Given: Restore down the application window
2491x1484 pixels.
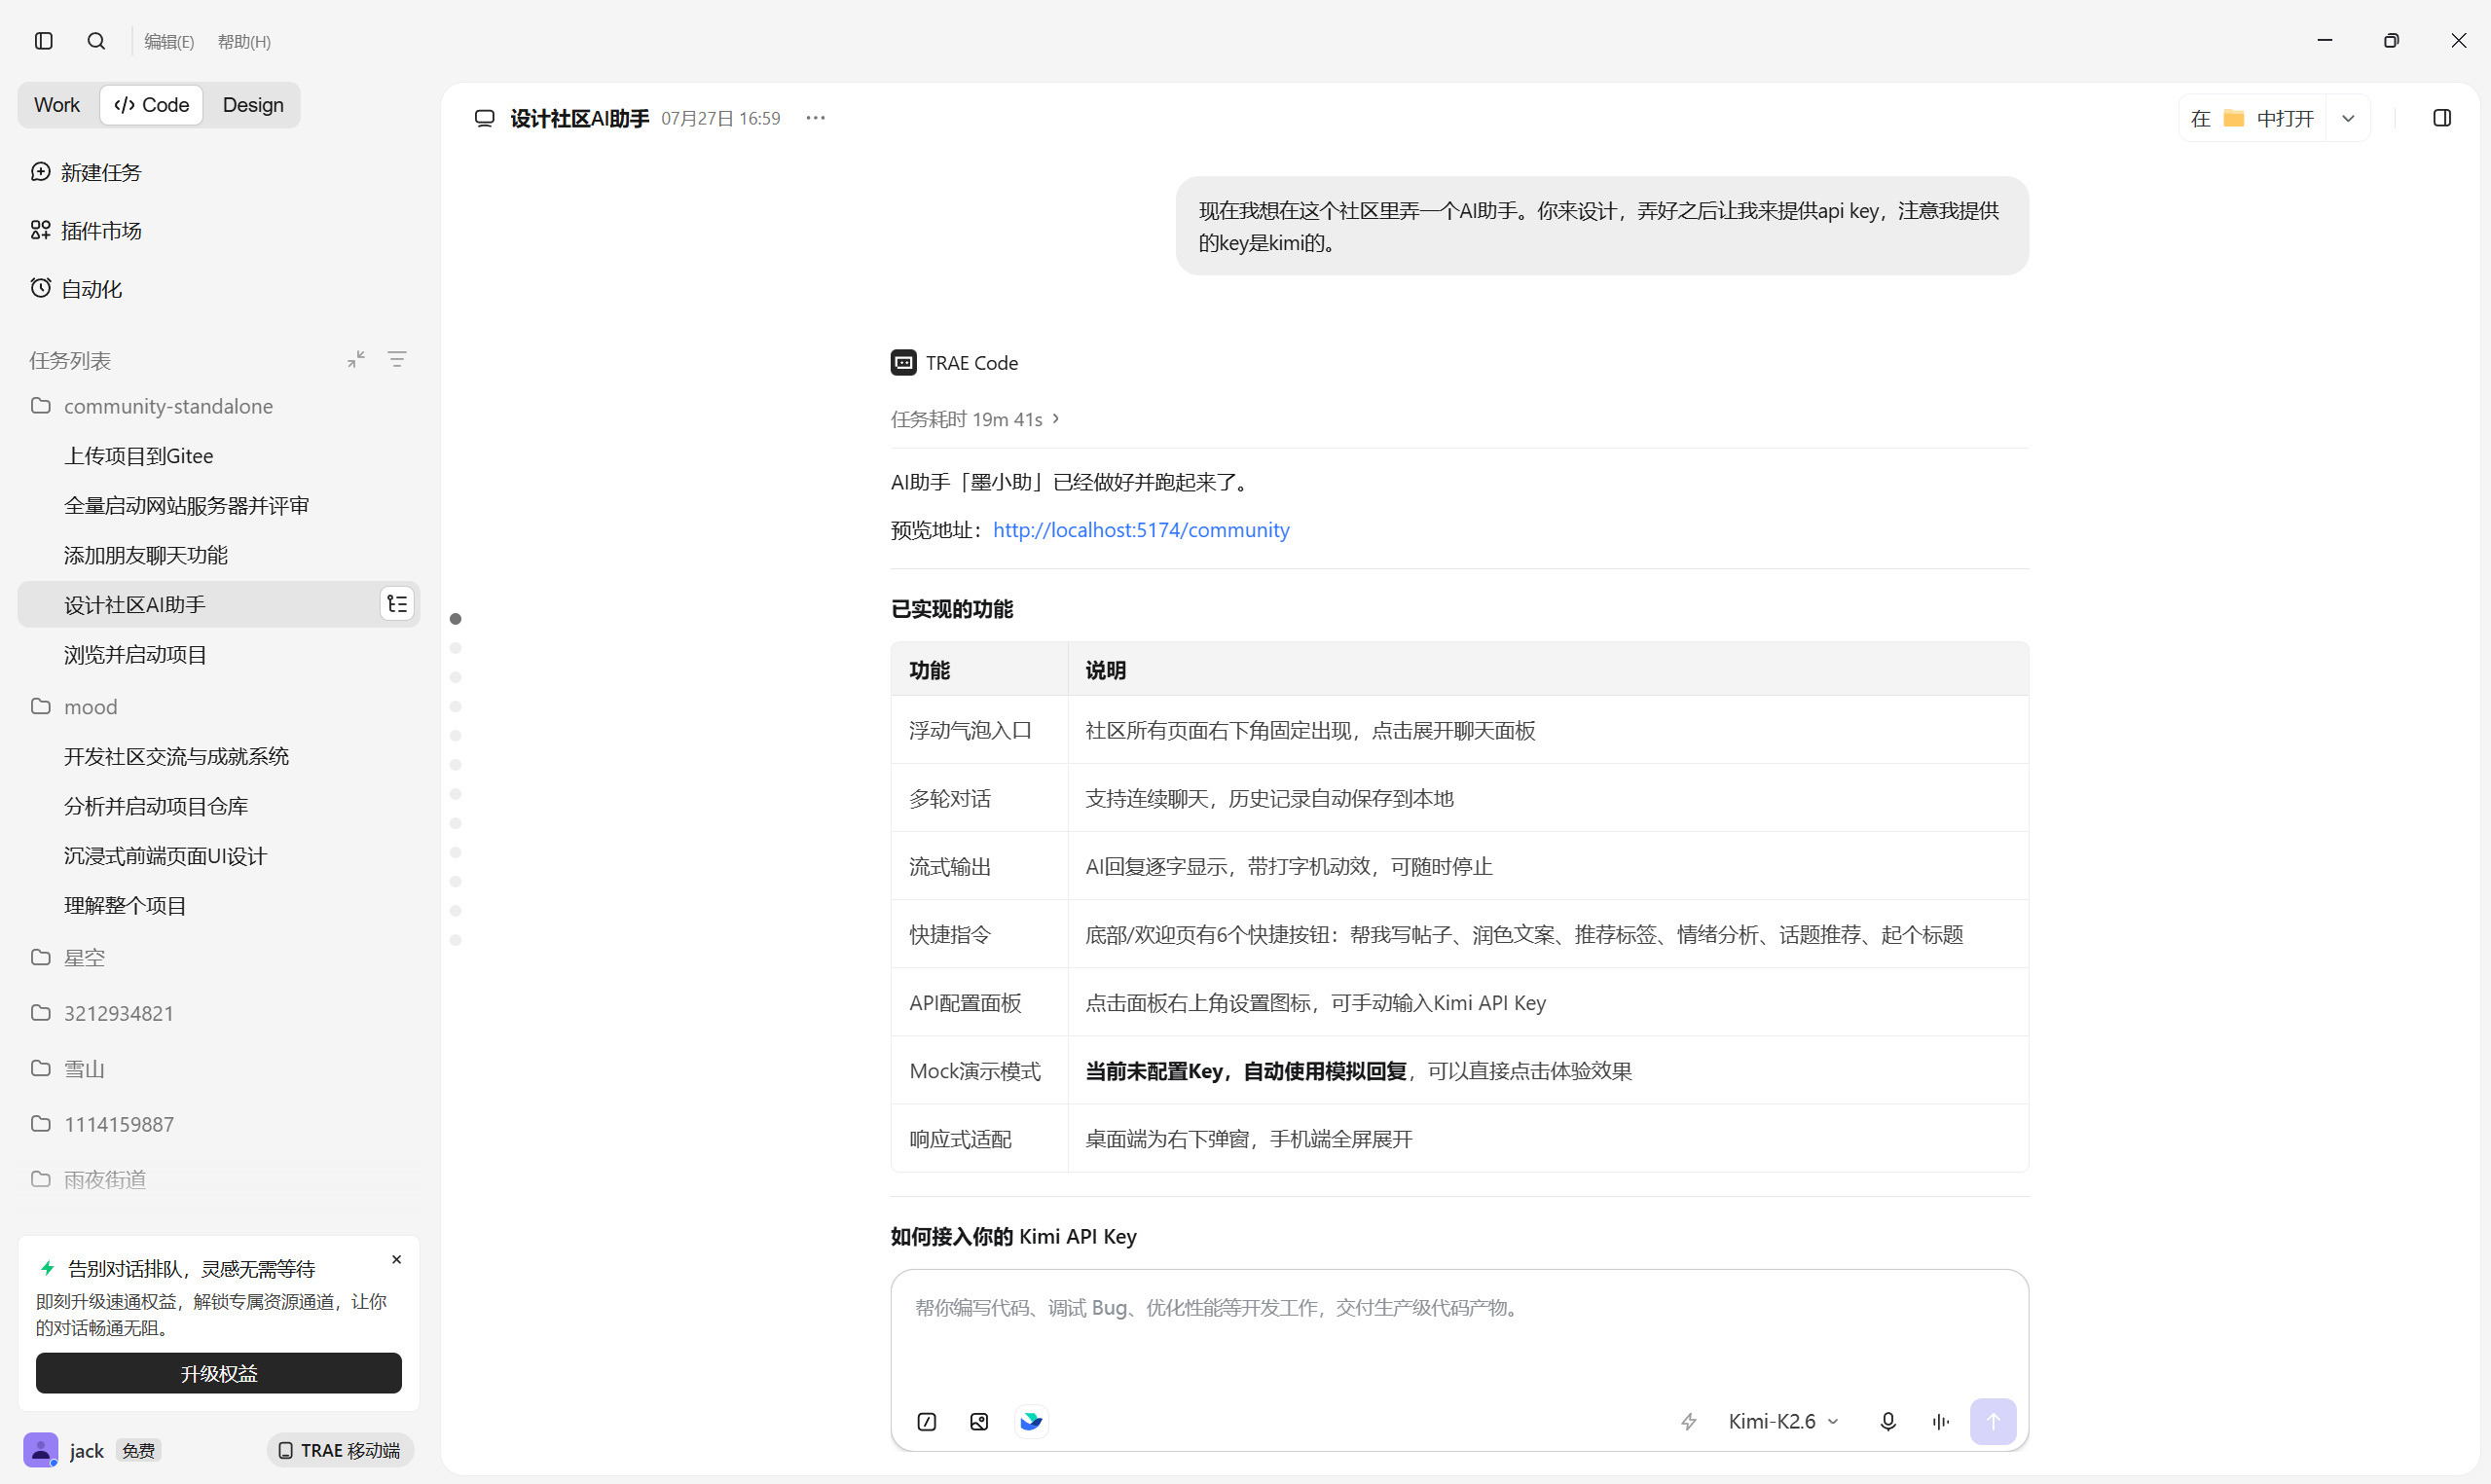Looking at the screenshot, I should (x=2392, y=41).
